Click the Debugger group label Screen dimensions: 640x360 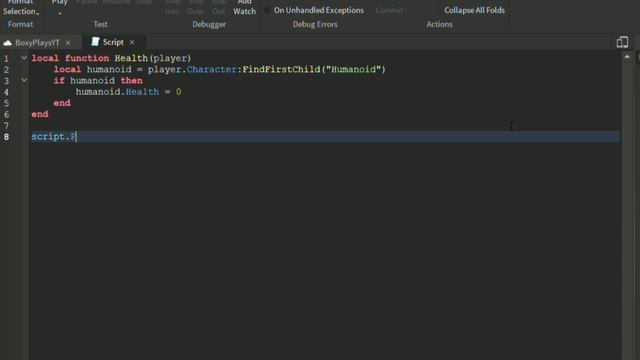click(x=209, y=24)
